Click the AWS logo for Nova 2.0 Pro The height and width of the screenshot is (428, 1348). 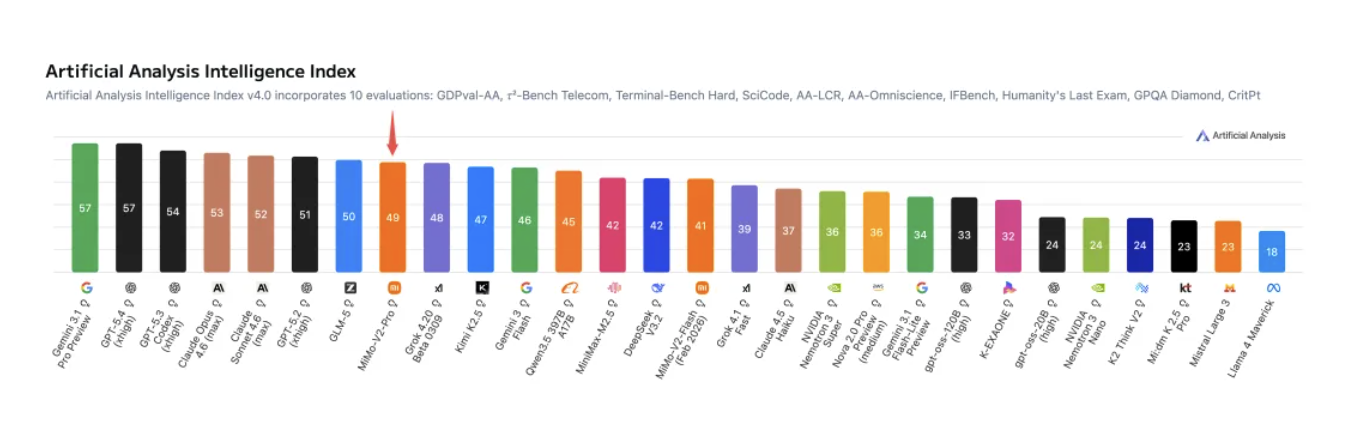(x=877, y=288)
